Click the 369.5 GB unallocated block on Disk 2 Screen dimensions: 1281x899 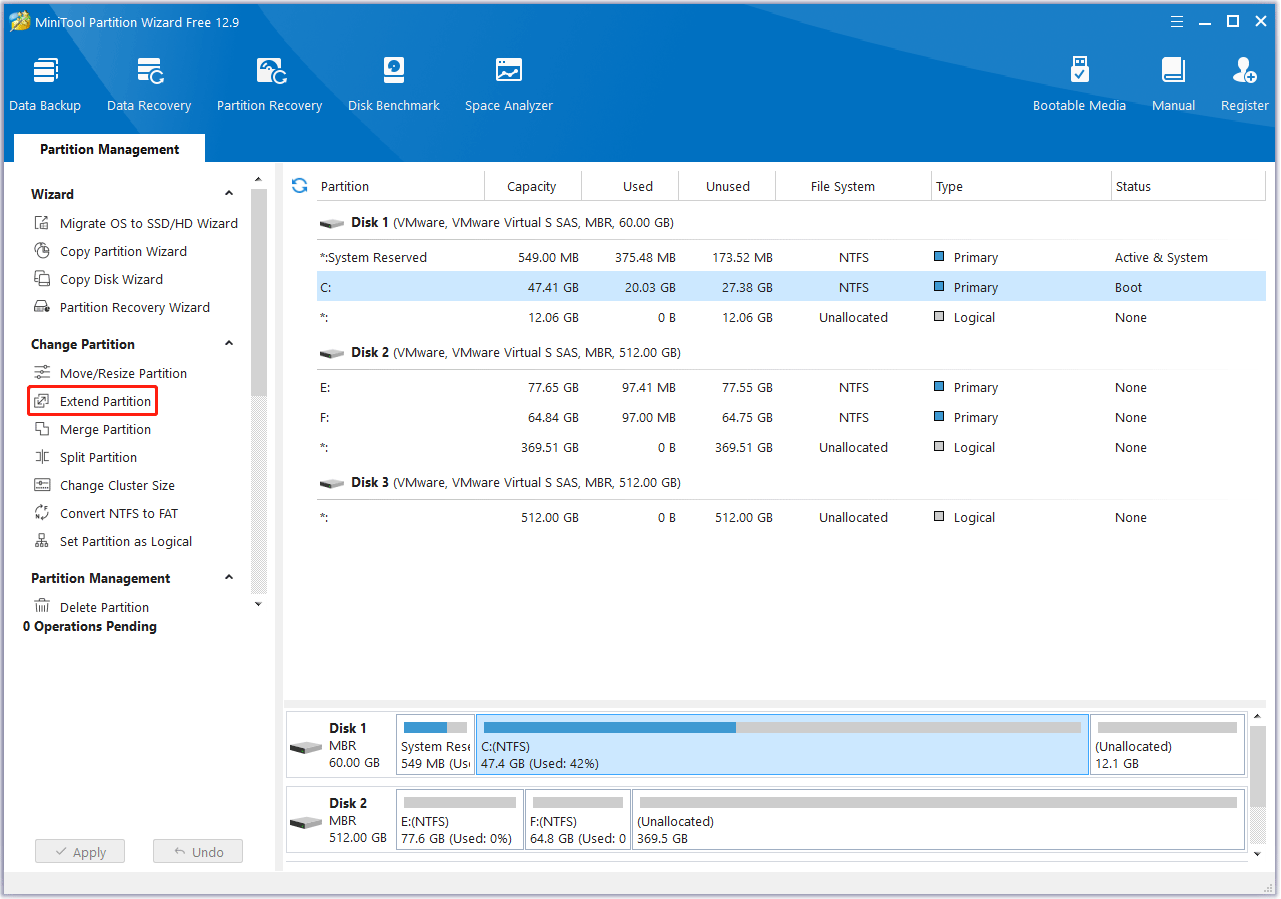point(938,820)
